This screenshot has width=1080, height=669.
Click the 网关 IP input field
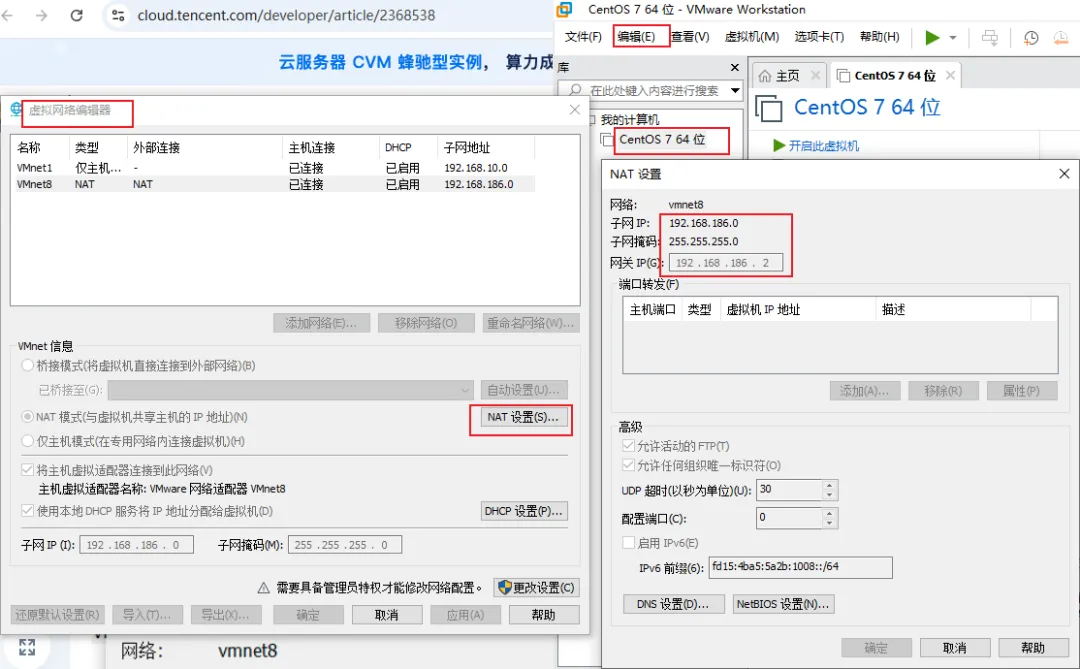pos(725,263)
